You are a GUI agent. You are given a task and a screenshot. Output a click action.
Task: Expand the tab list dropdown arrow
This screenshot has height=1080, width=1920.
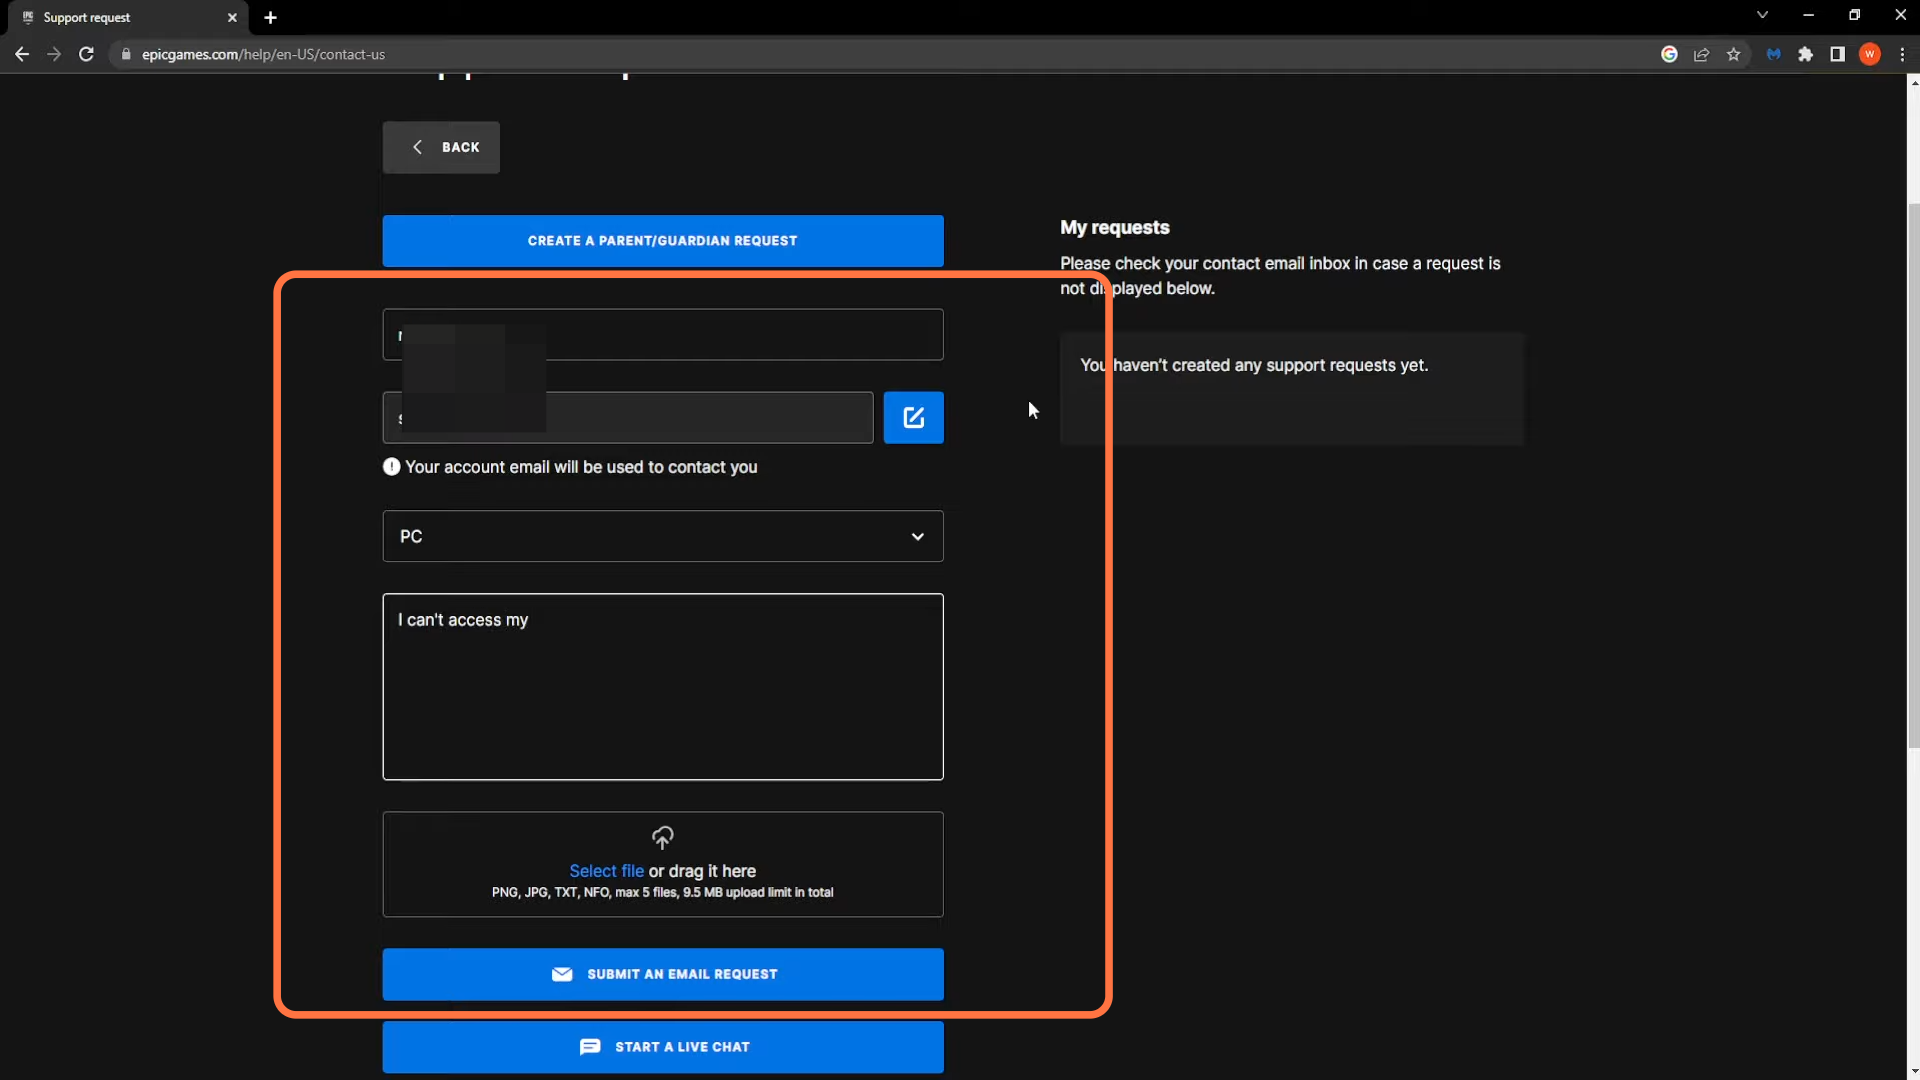coord(1762,16)
